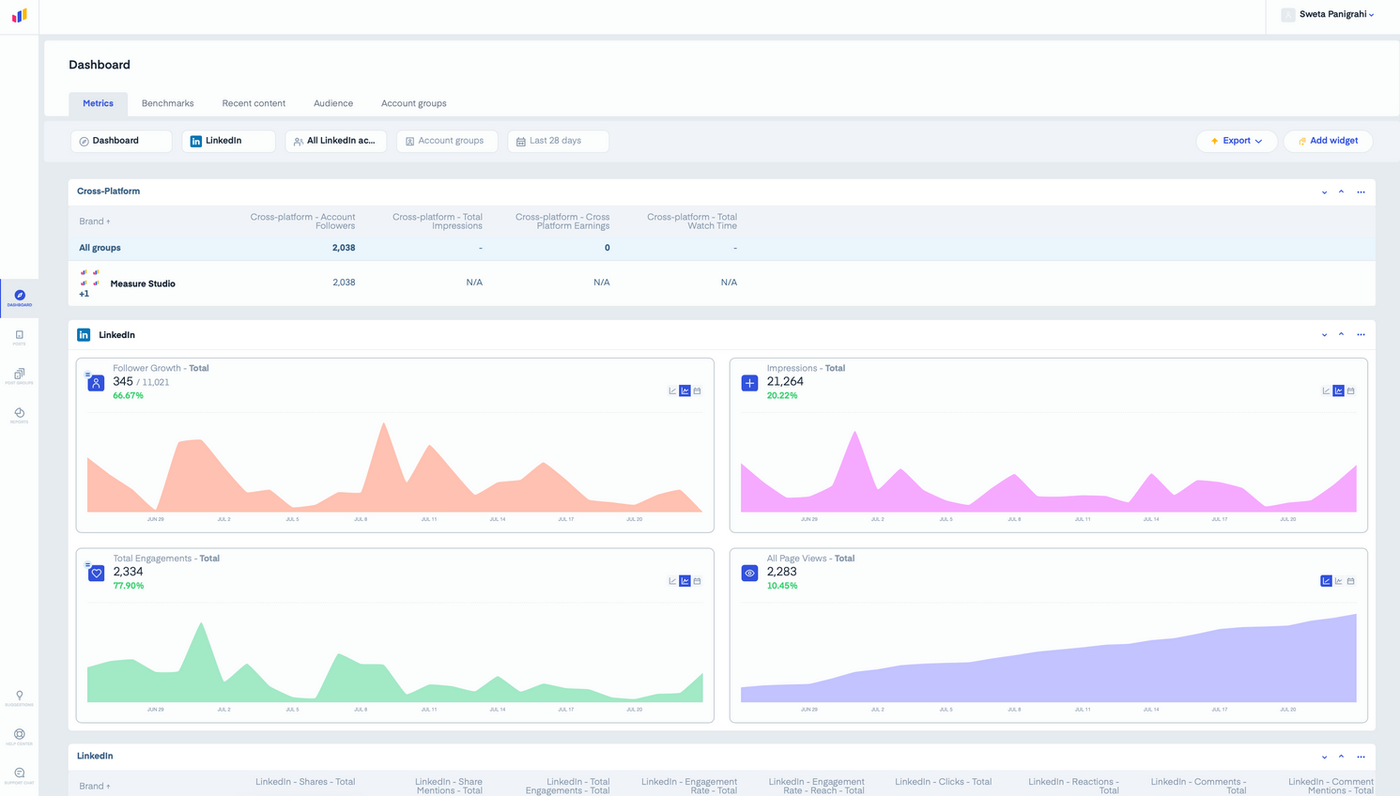Click user avatar next to Sweta Panigrahi
The image size is (1400, 796).
click(x=1288, y=15)
